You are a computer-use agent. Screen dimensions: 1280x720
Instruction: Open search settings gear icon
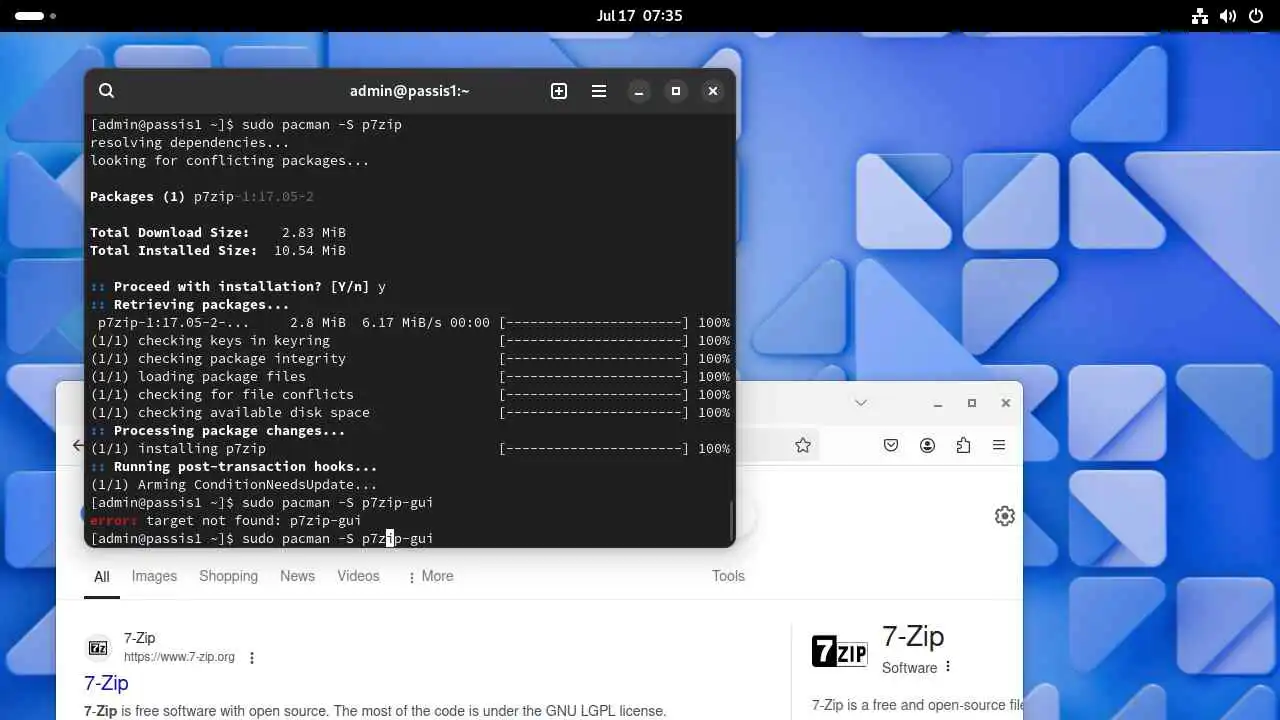(1005, 516)
